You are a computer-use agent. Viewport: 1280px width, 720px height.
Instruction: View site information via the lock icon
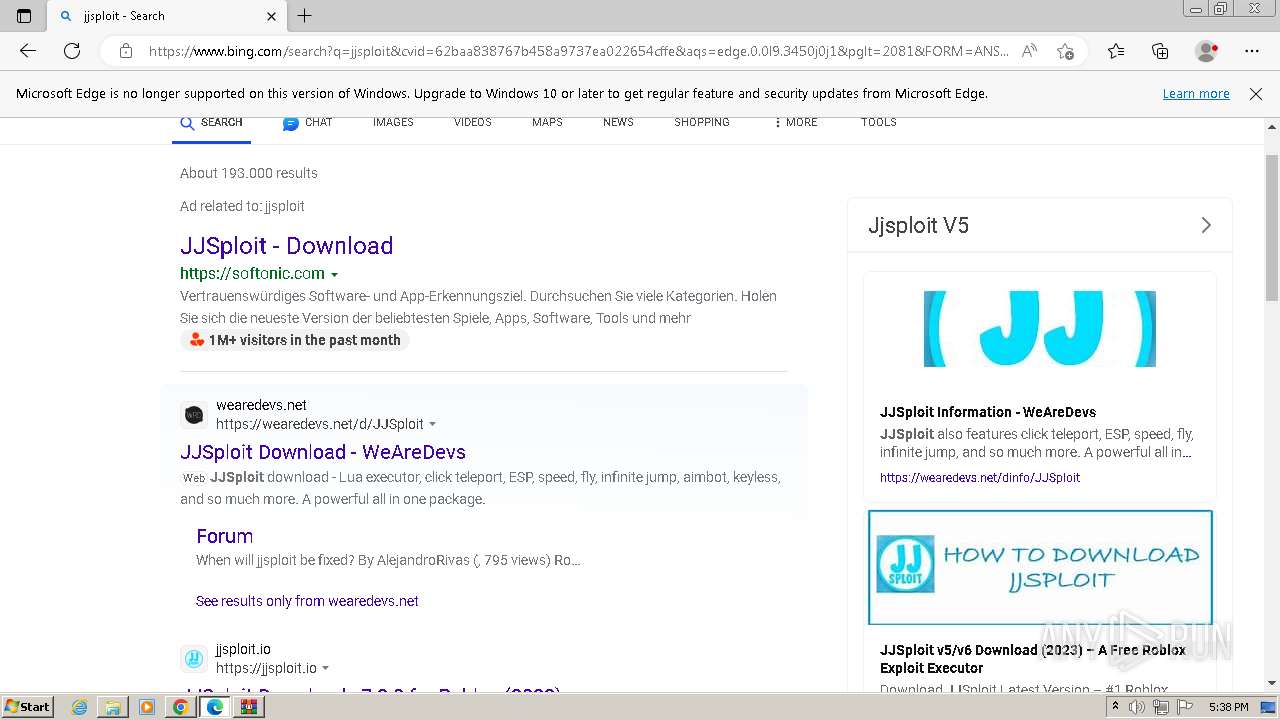pos(126,51)
